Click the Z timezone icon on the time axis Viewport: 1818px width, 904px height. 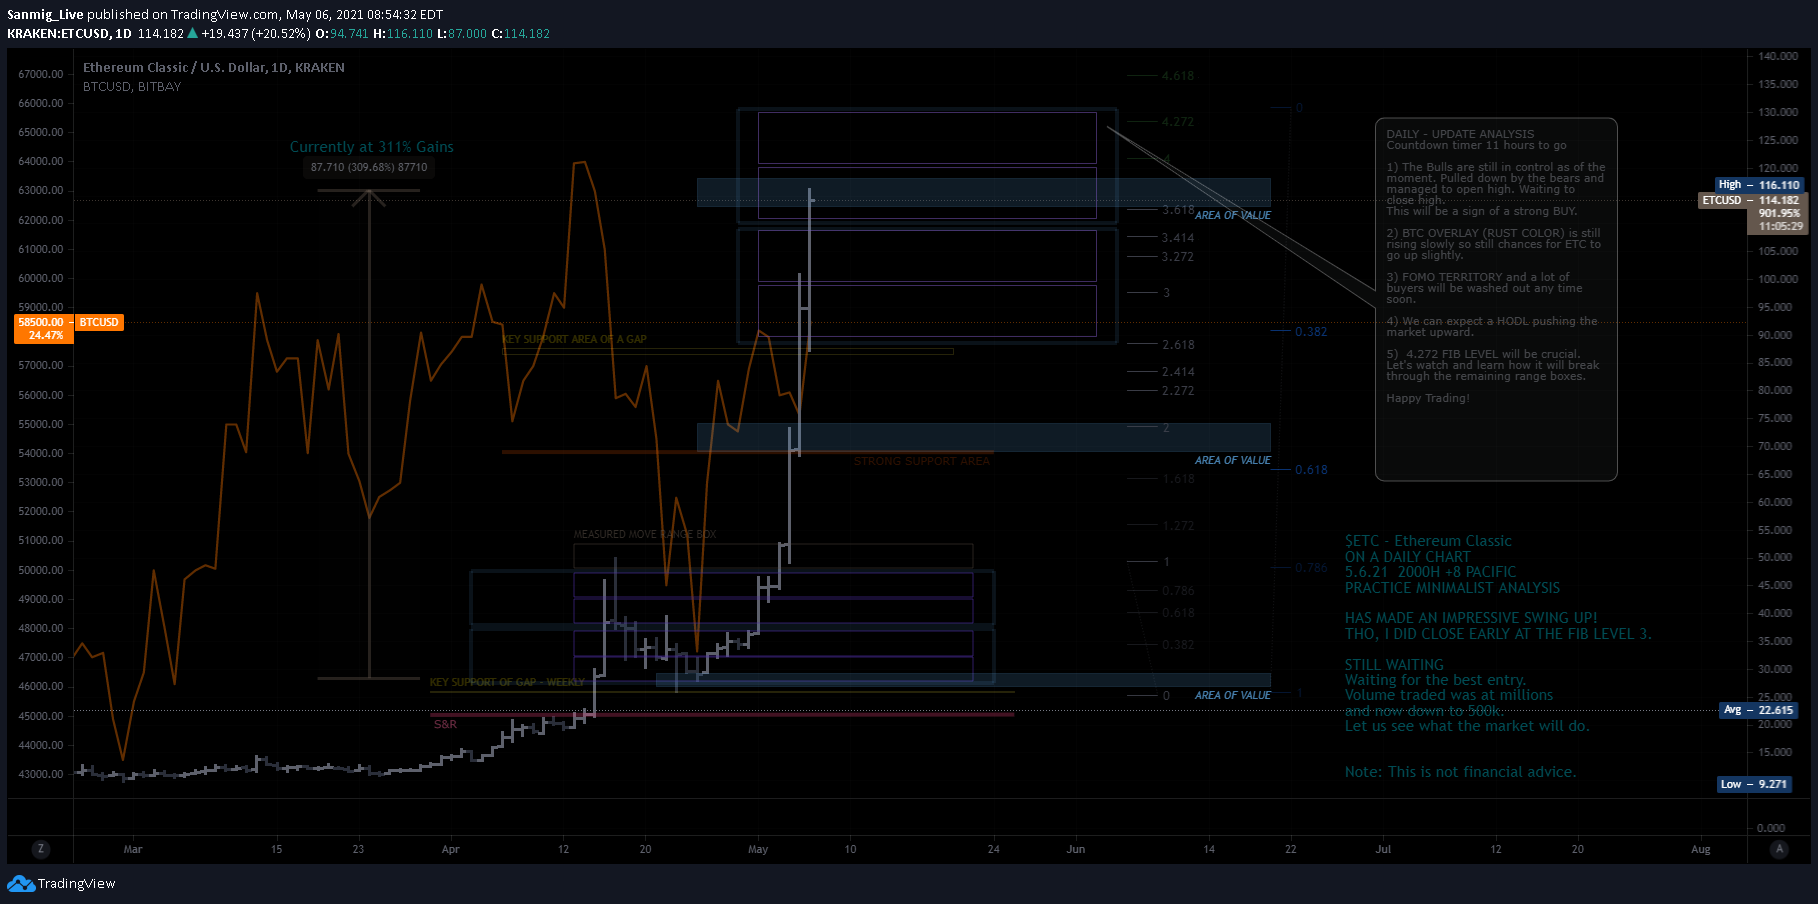40,849
